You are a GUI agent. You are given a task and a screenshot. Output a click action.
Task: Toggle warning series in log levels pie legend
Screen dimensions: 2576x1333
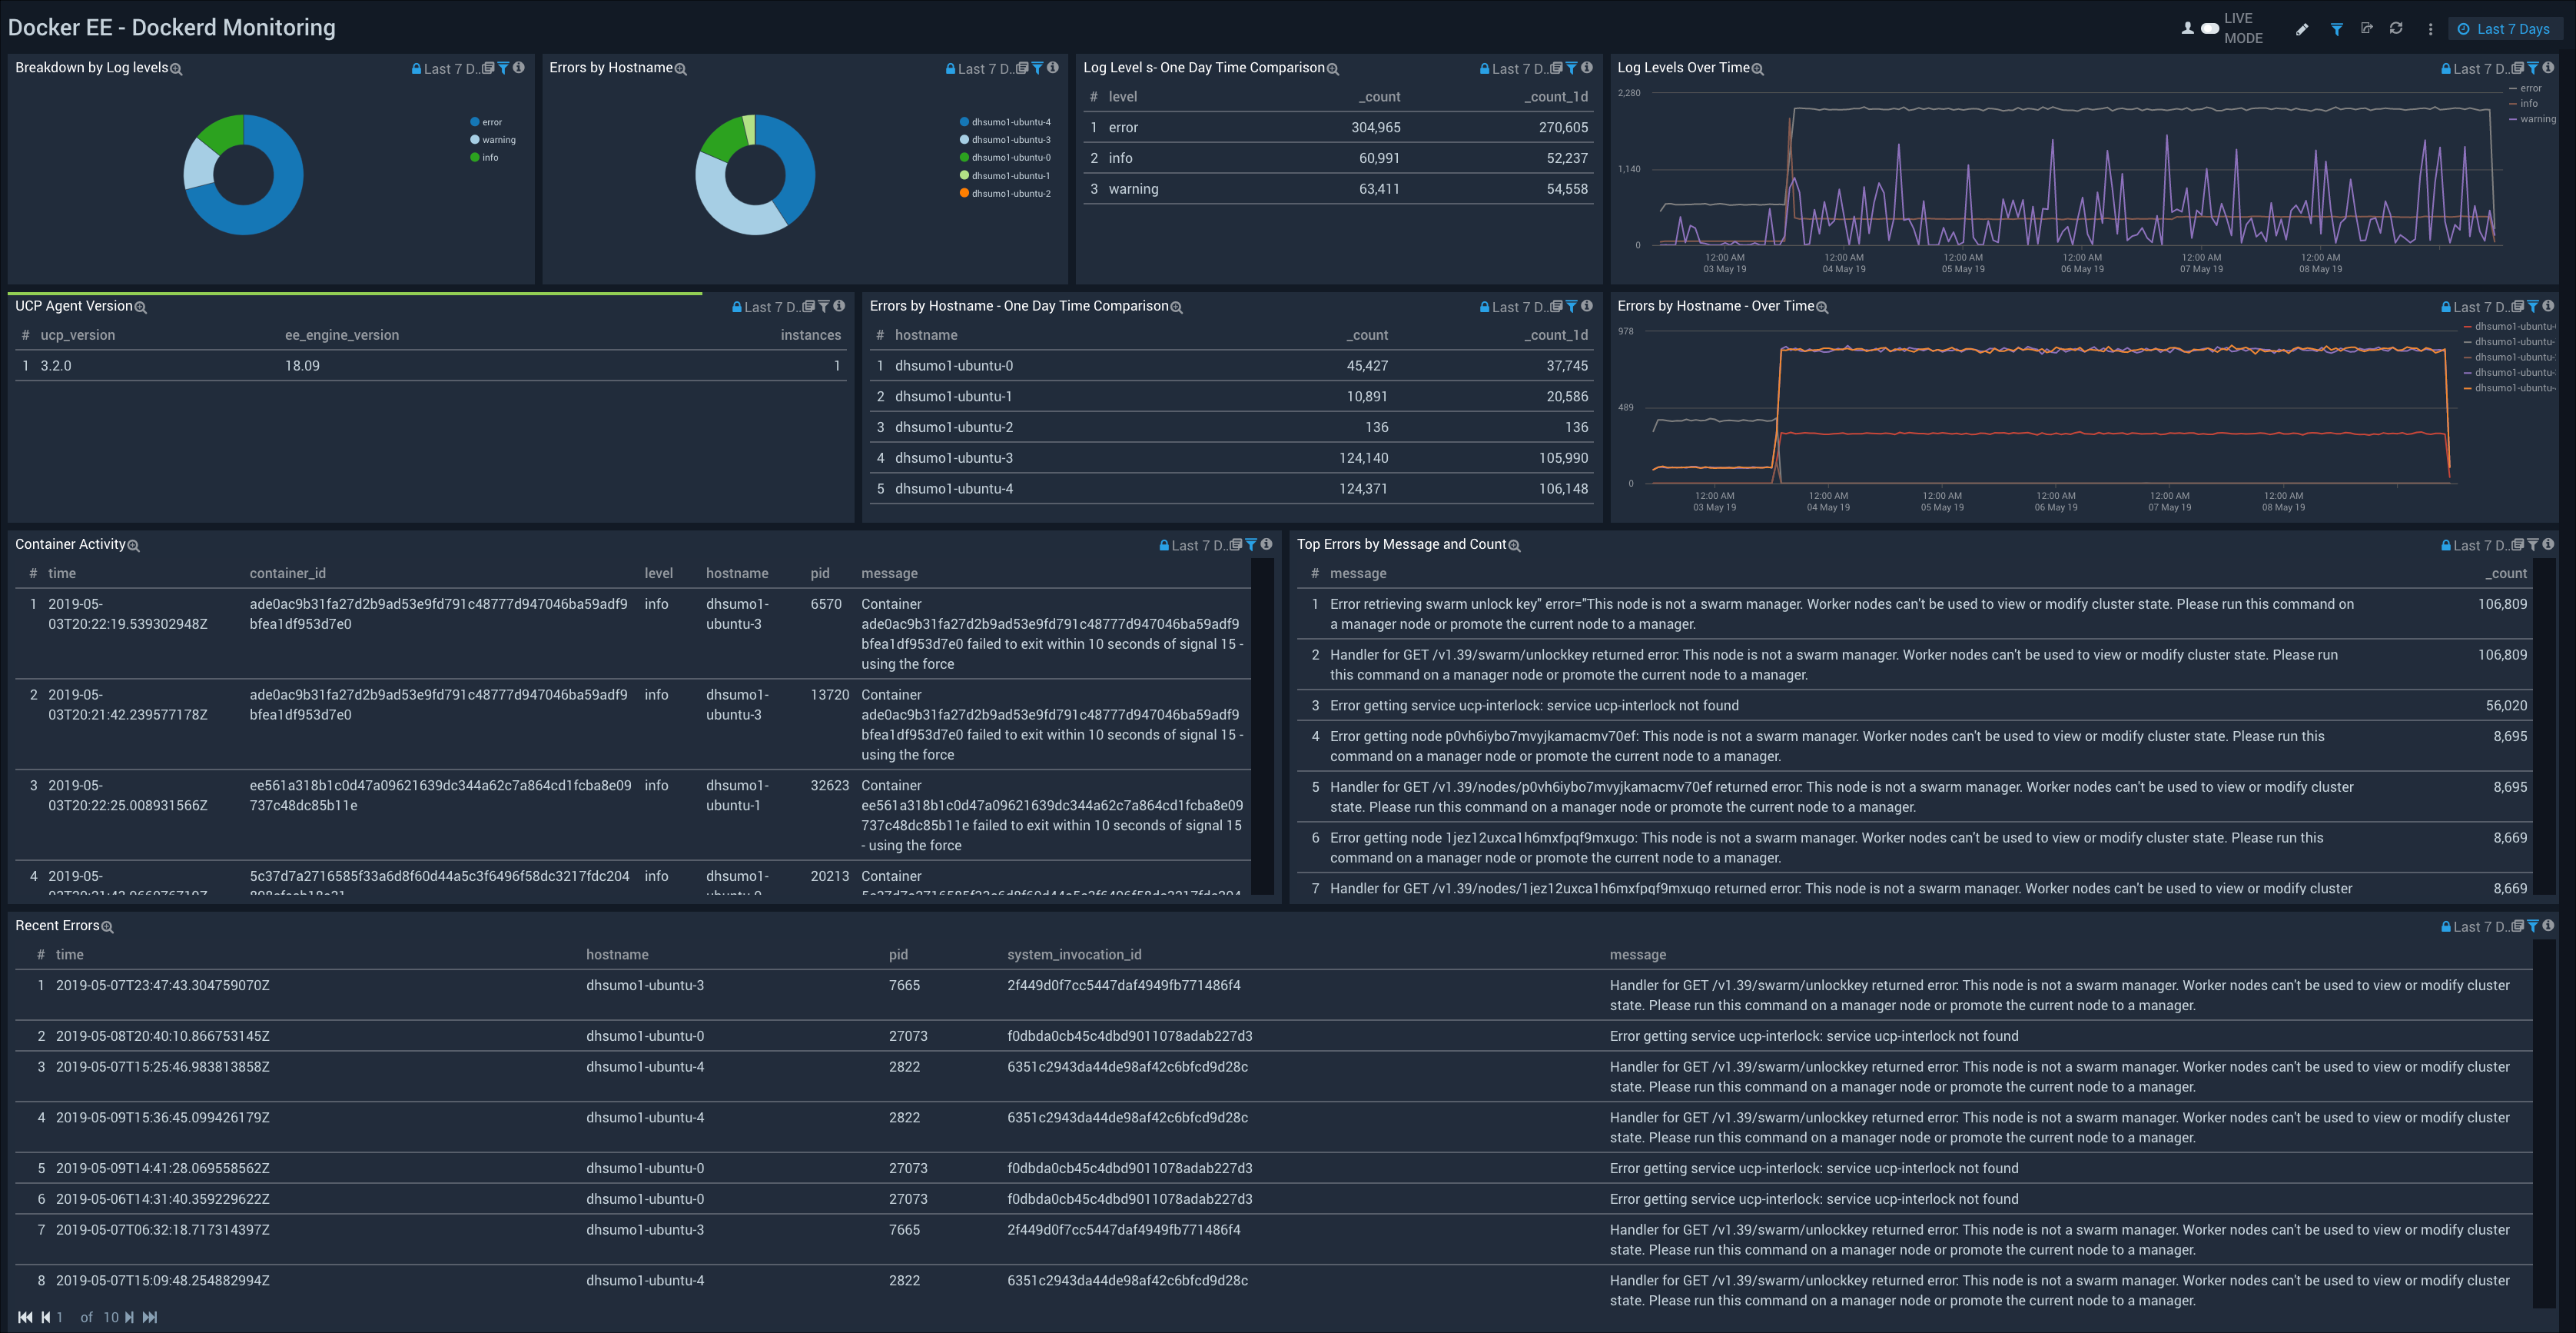(x=493, y=140)
